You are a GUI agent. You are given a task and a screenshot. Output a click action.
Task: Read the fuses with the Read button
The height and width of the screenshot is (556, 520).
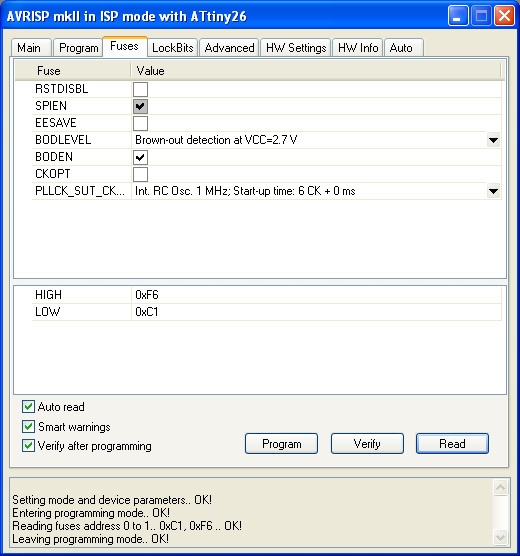click(x=452, y=444)
